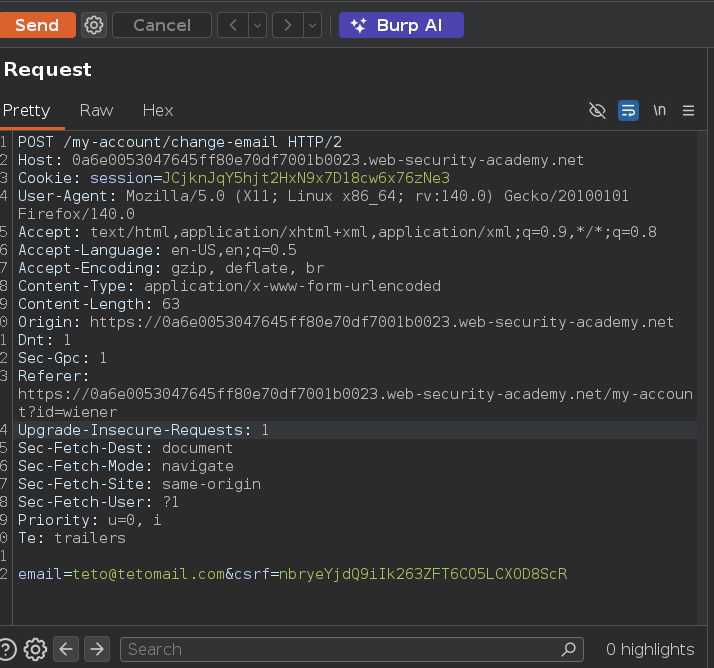The image size is (714, 668).
Task: Click the Sec-Fetch-User: ?1 line
Action: tap(98, 502)
